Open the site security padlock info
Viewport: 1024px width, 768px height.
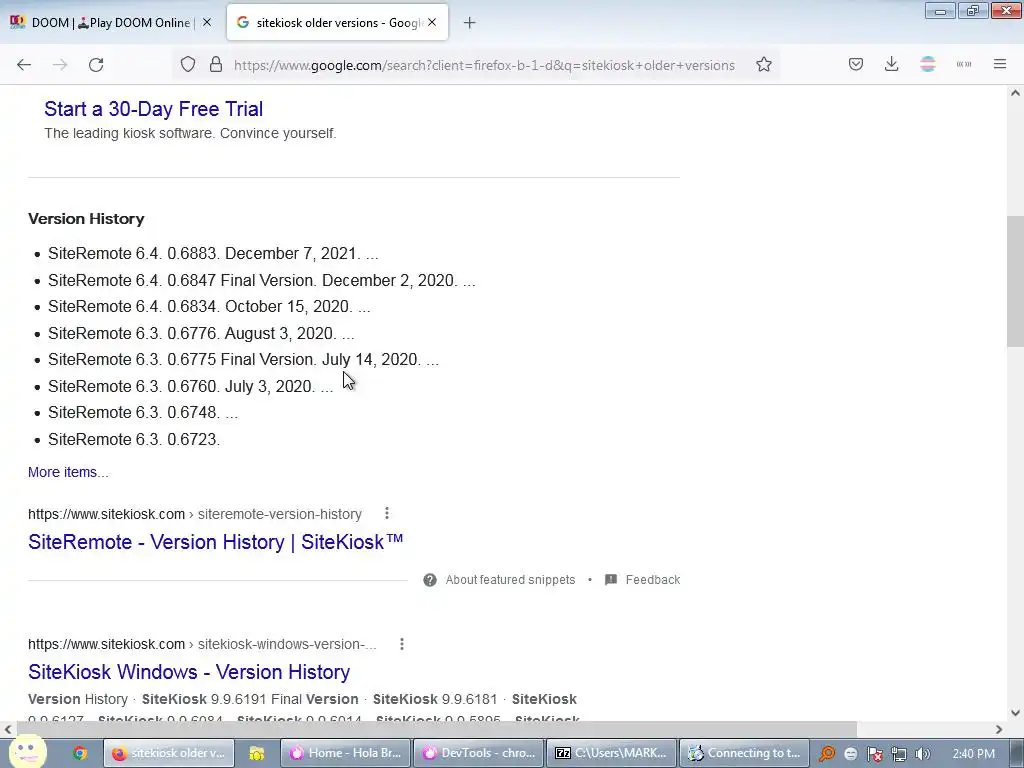tap(216, 65)
